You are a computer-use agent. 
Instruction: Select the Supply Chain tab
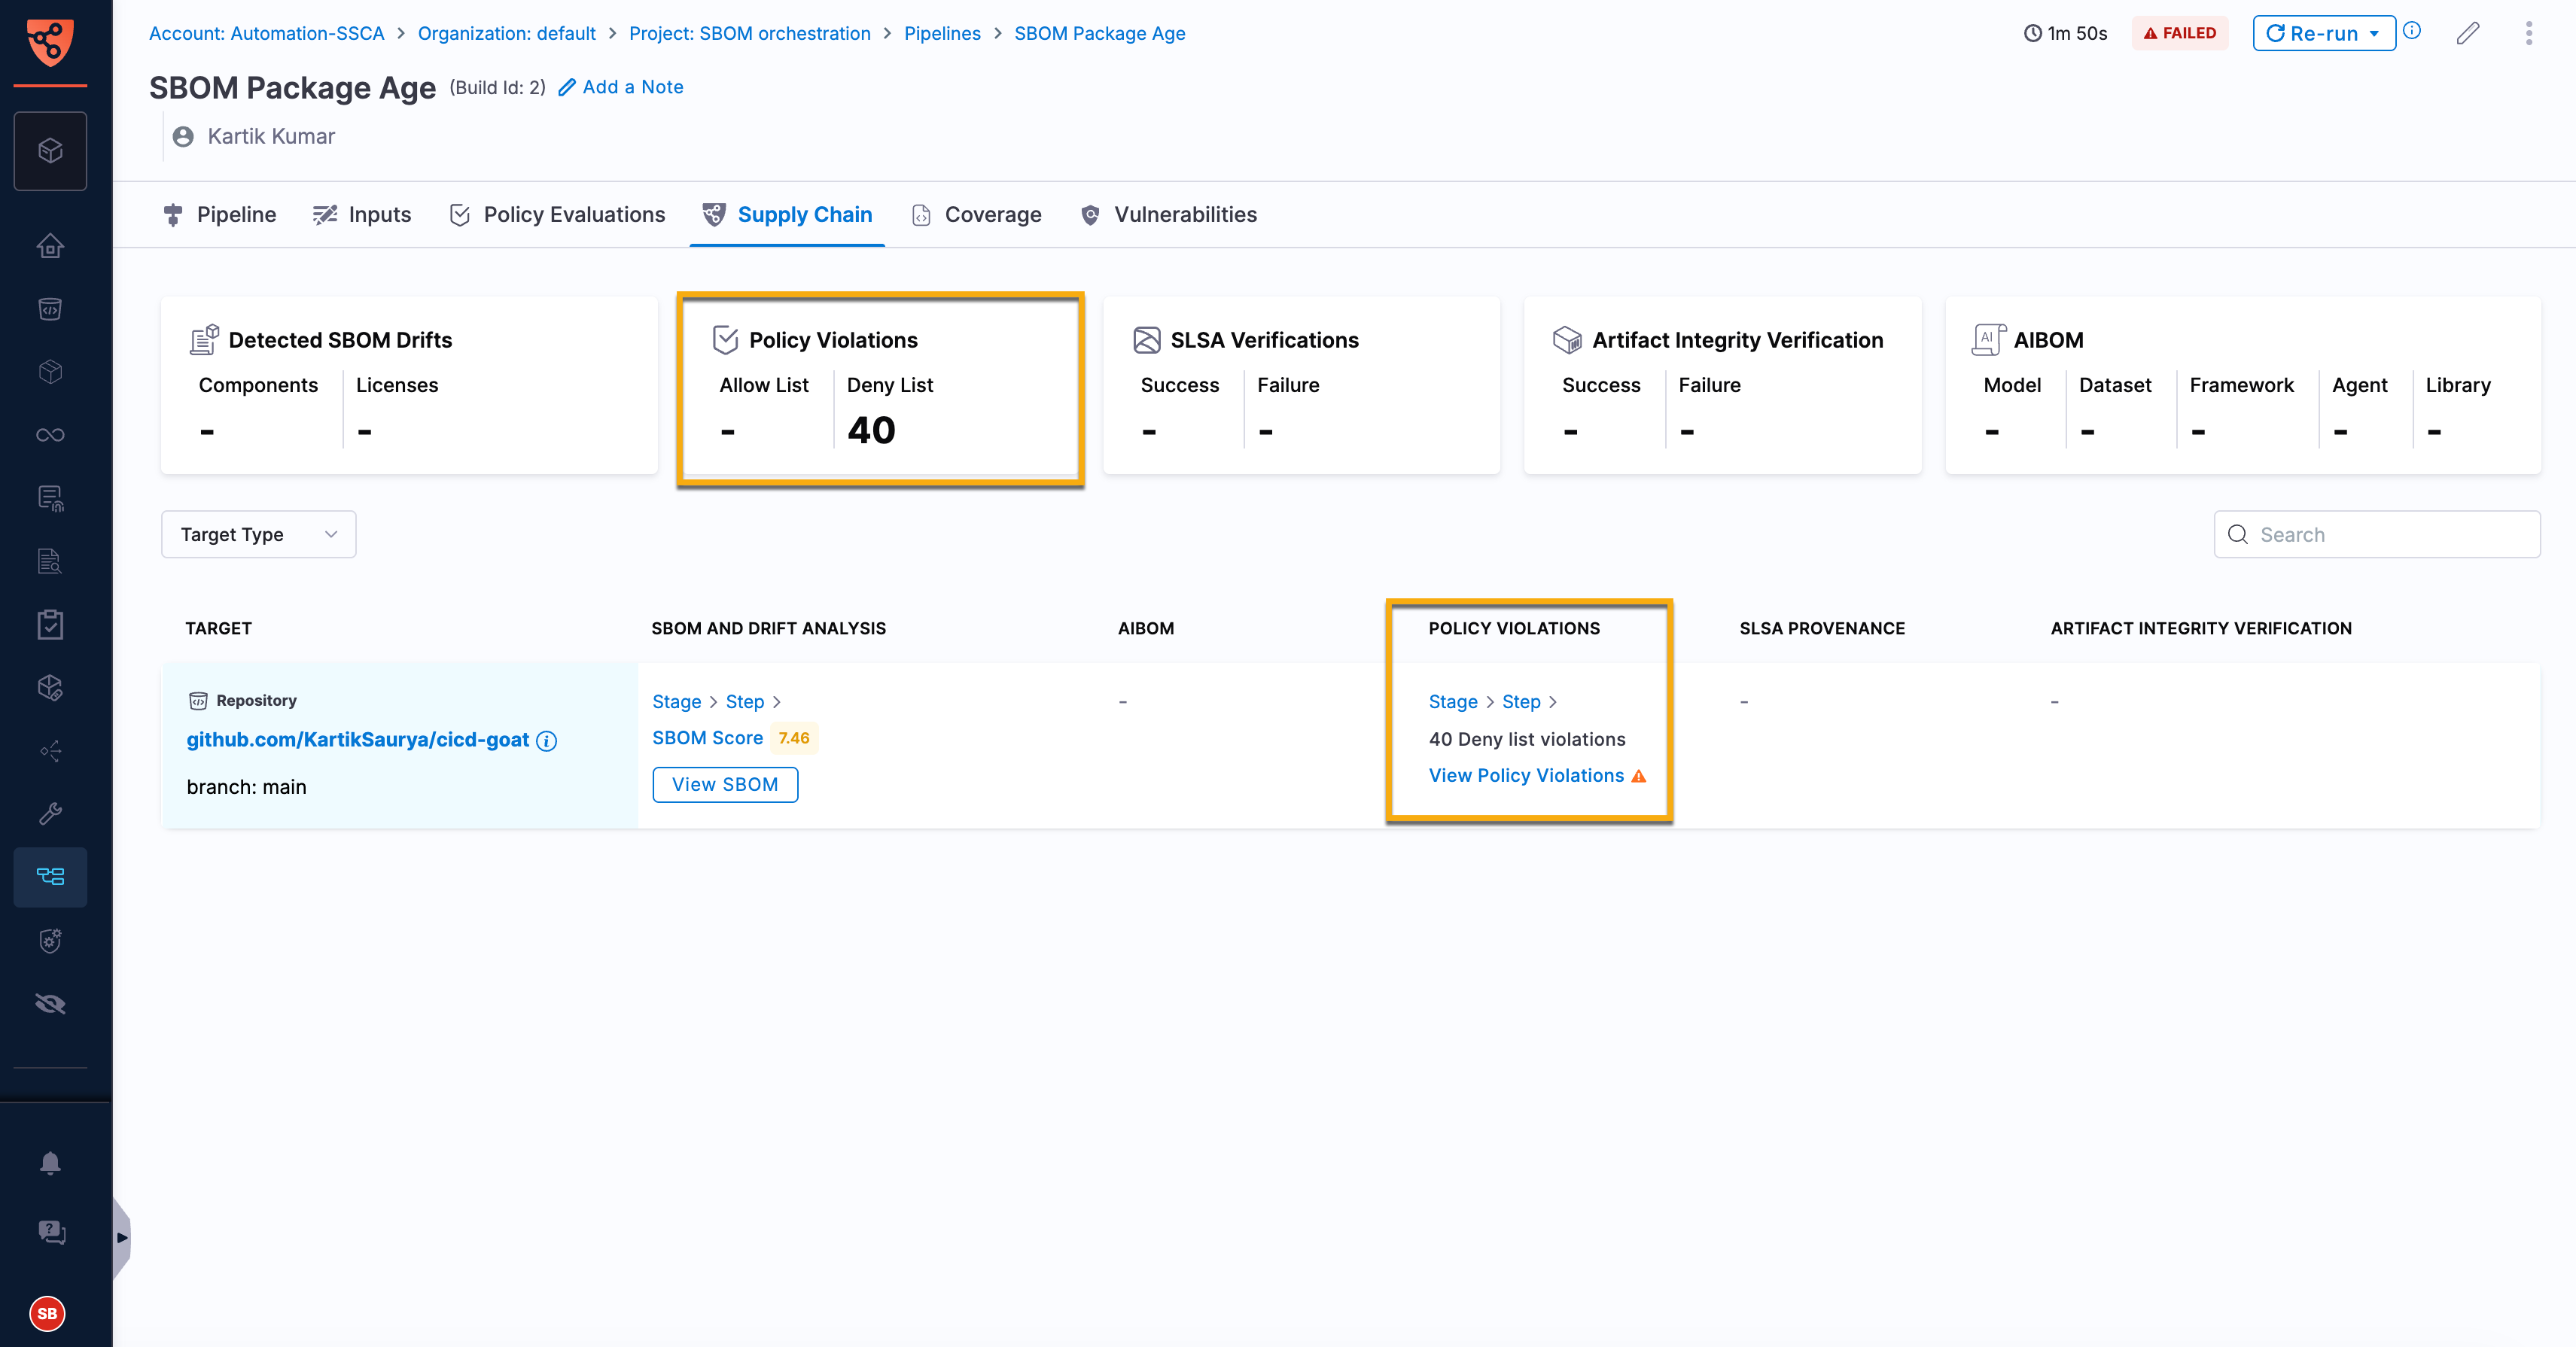tap(787, 215)
